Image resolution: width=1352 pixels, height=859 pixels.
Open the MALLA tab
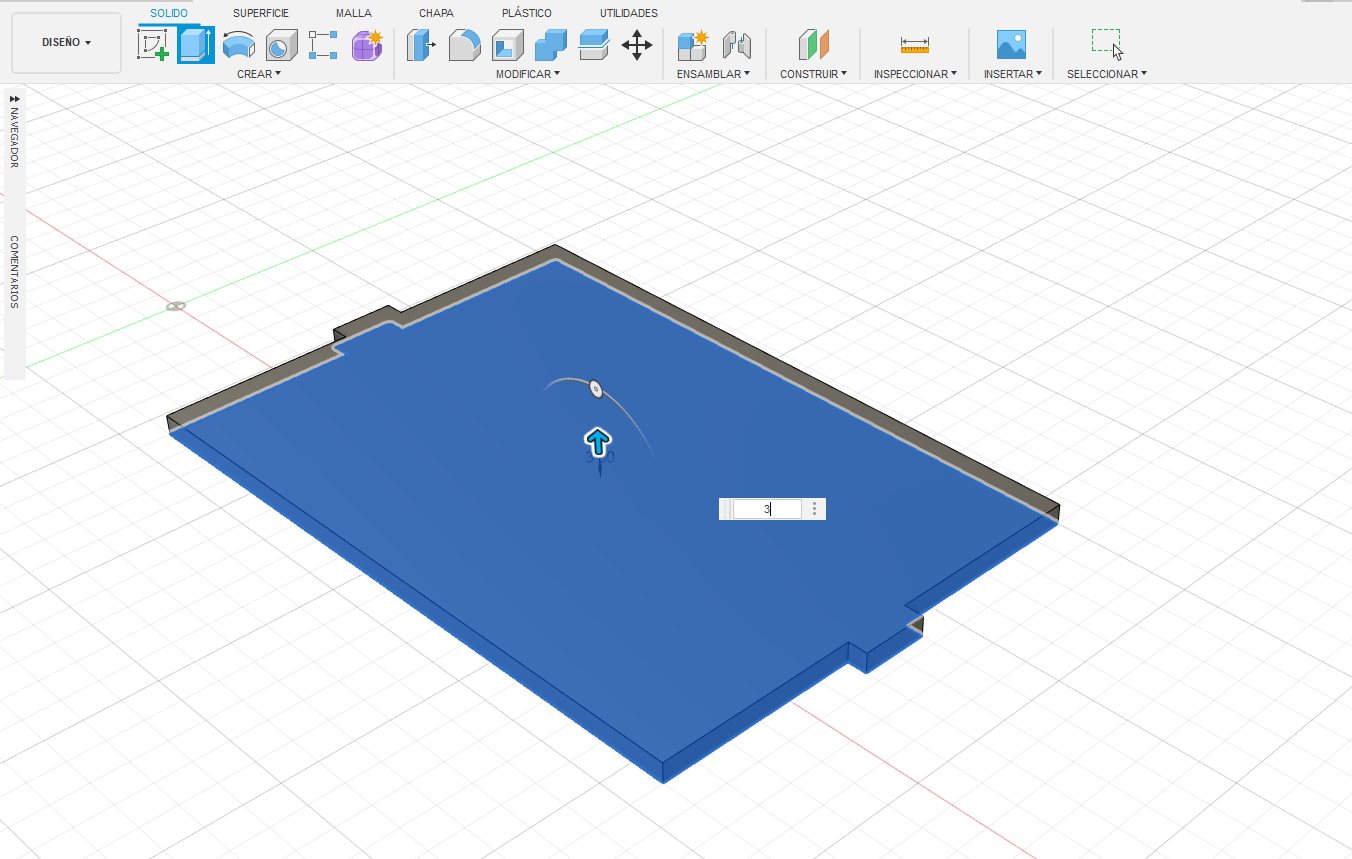(x=354, y=13)
